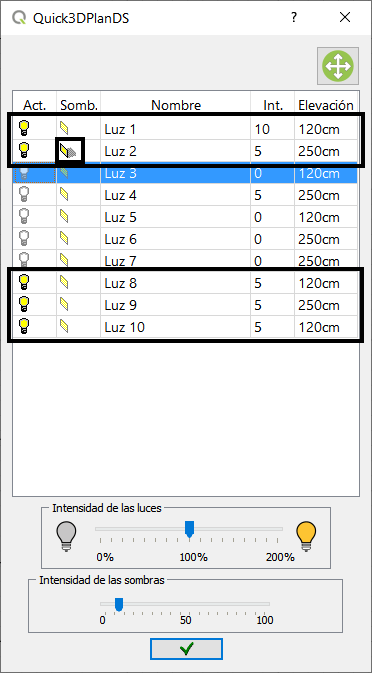Sort by the Nombre column header
The width and height of the screenshot is (372, 673).
click(176, 105)
